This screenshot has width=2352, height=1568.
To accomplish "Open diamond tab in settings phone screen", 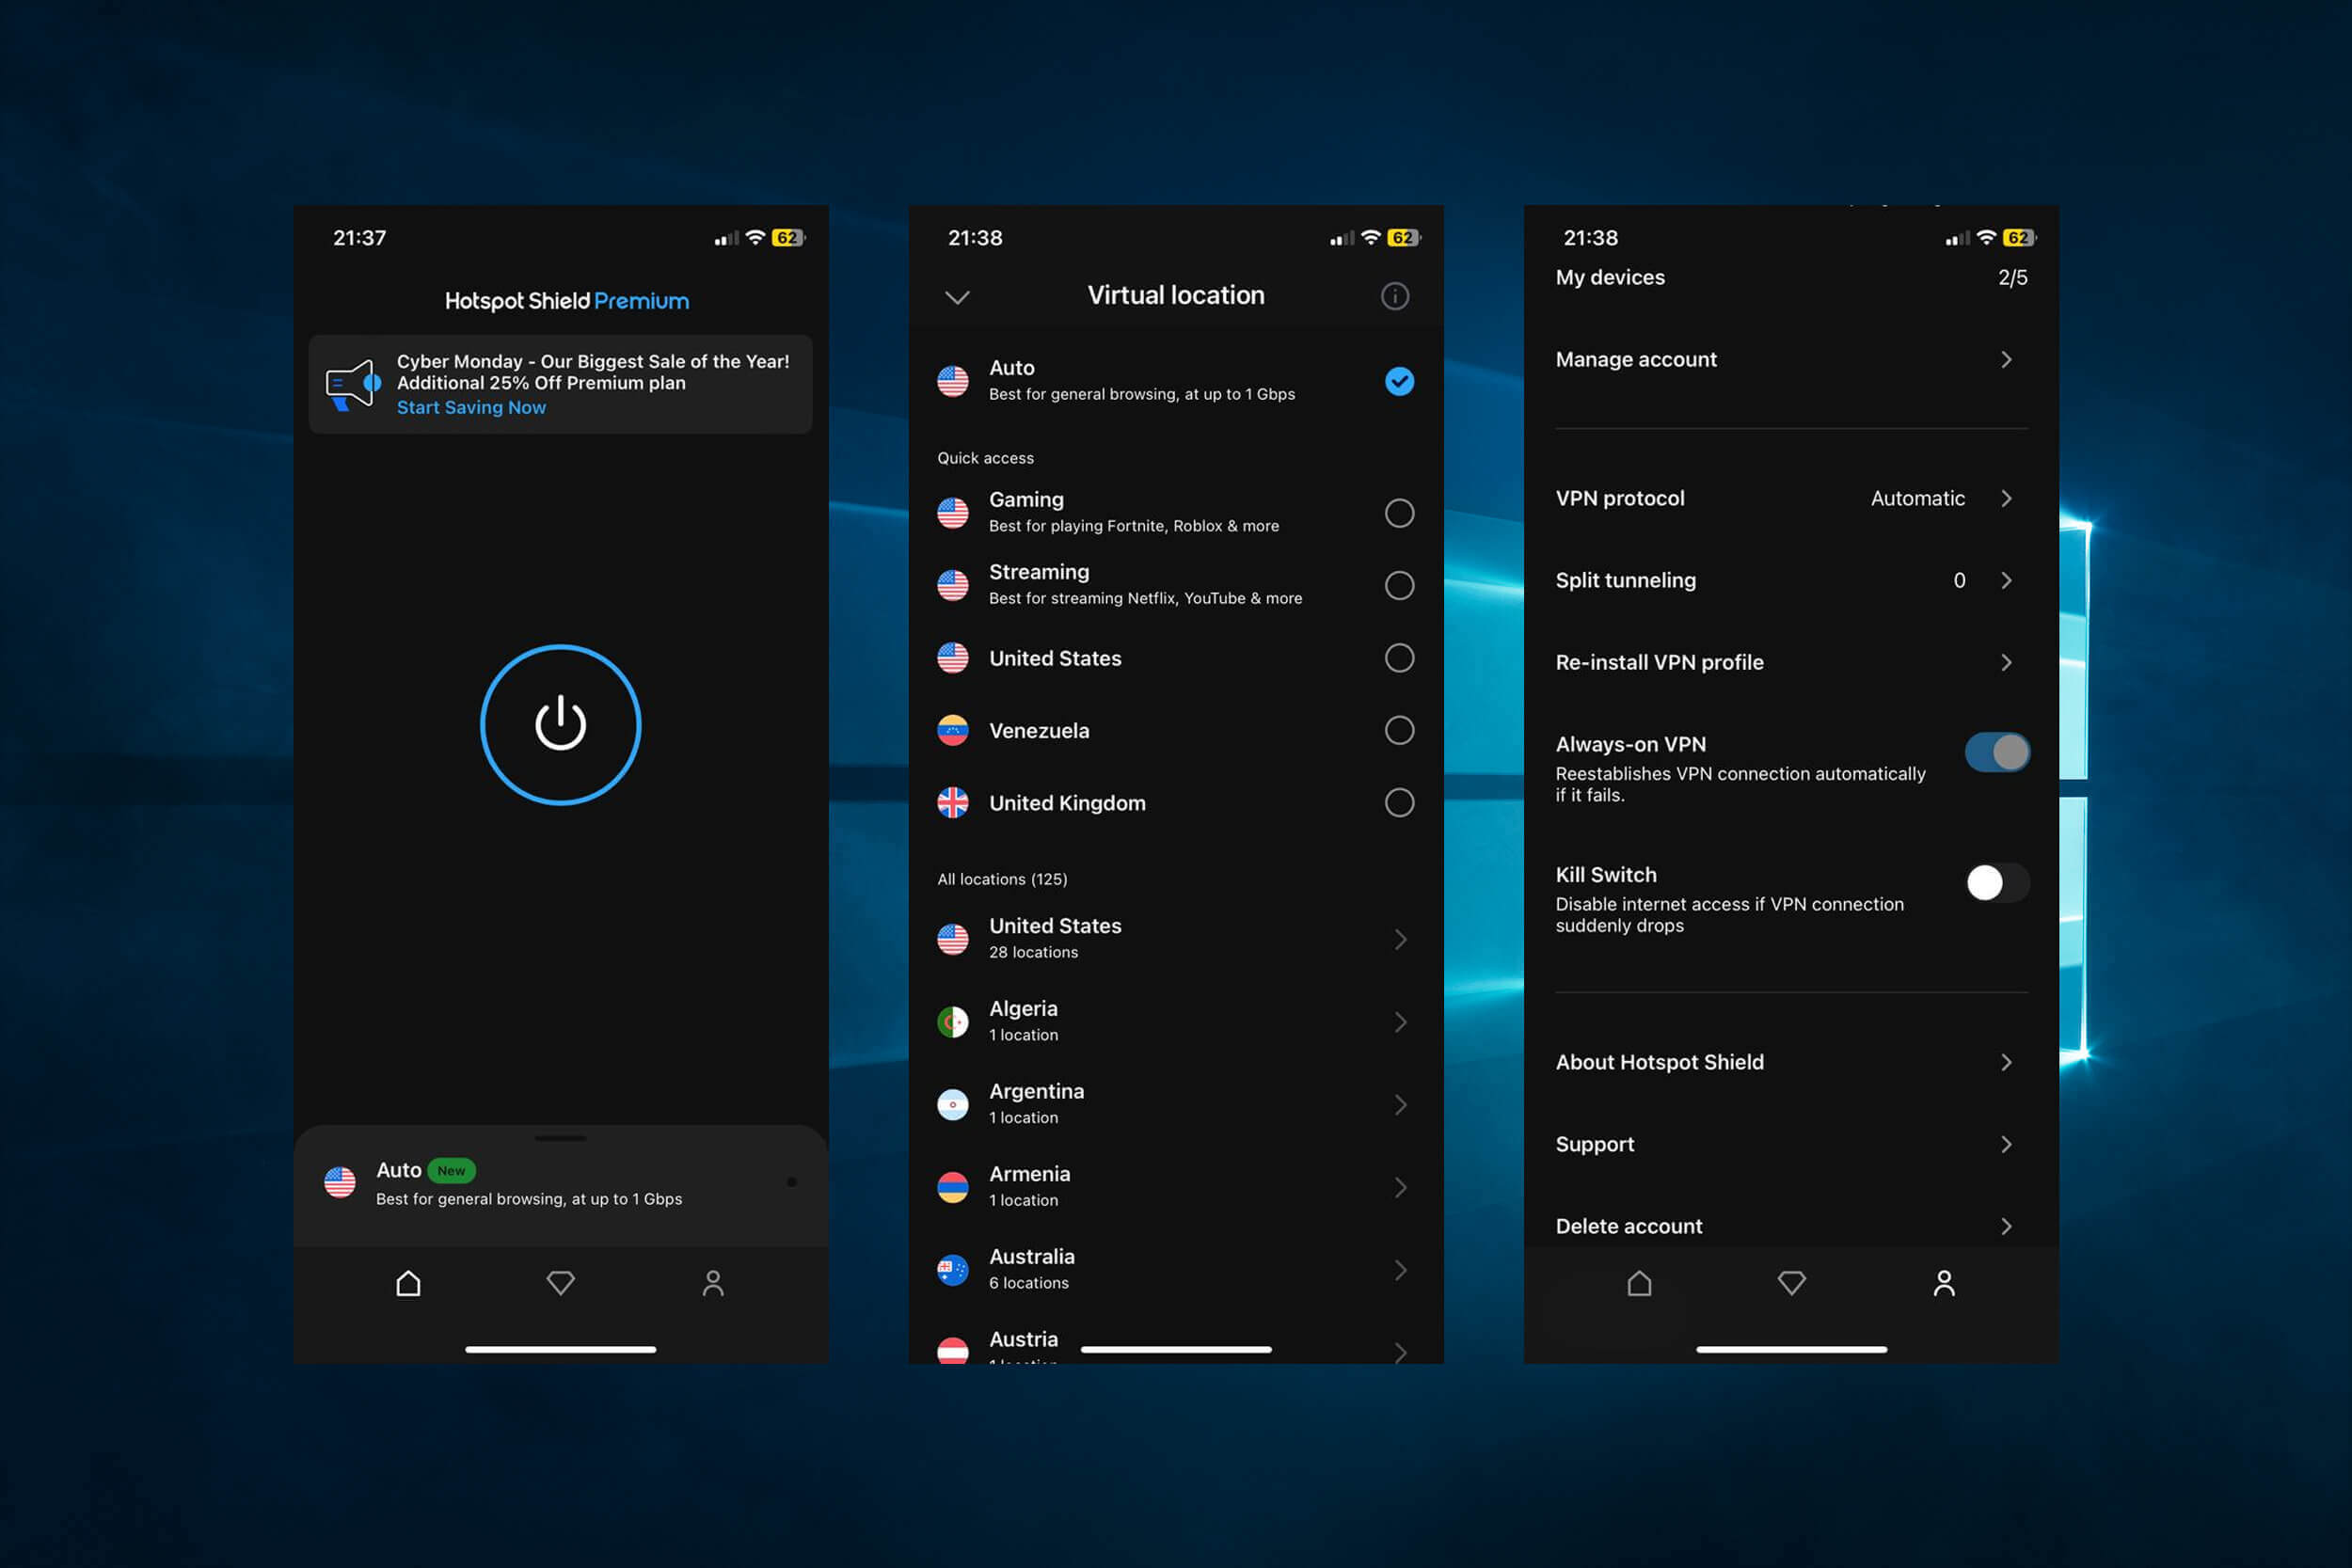I will click(x=1791, y=1282).
